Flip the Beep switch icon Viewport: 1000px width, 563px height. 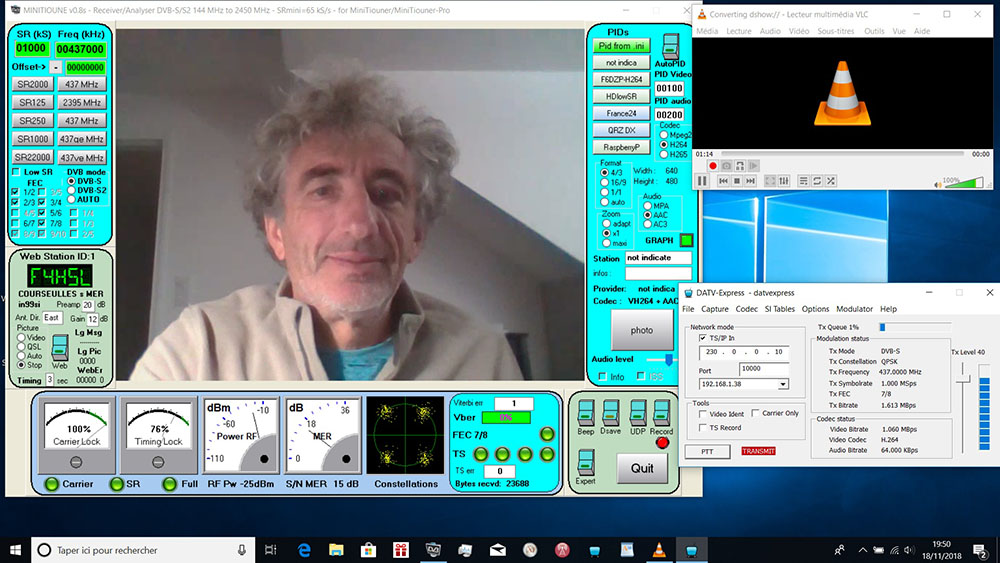pyautogui.click(x=585, y=411)
